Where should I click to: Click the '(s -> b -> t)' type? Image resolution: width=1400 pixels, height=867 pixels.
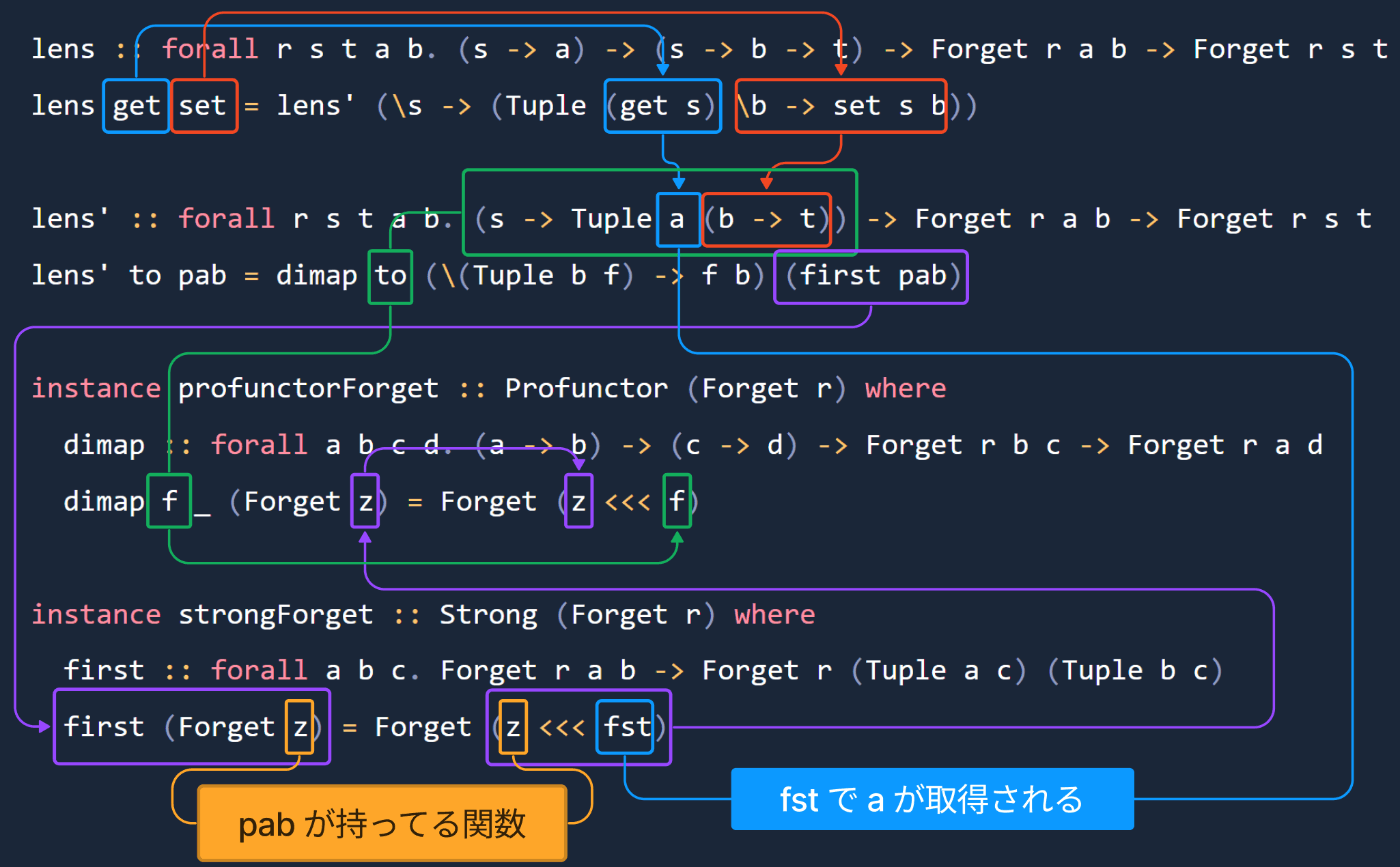[x=759, y=49]
